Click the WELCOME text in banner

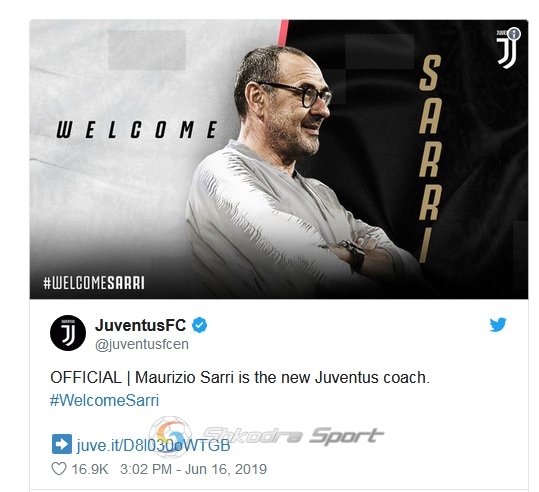[137, 129]
